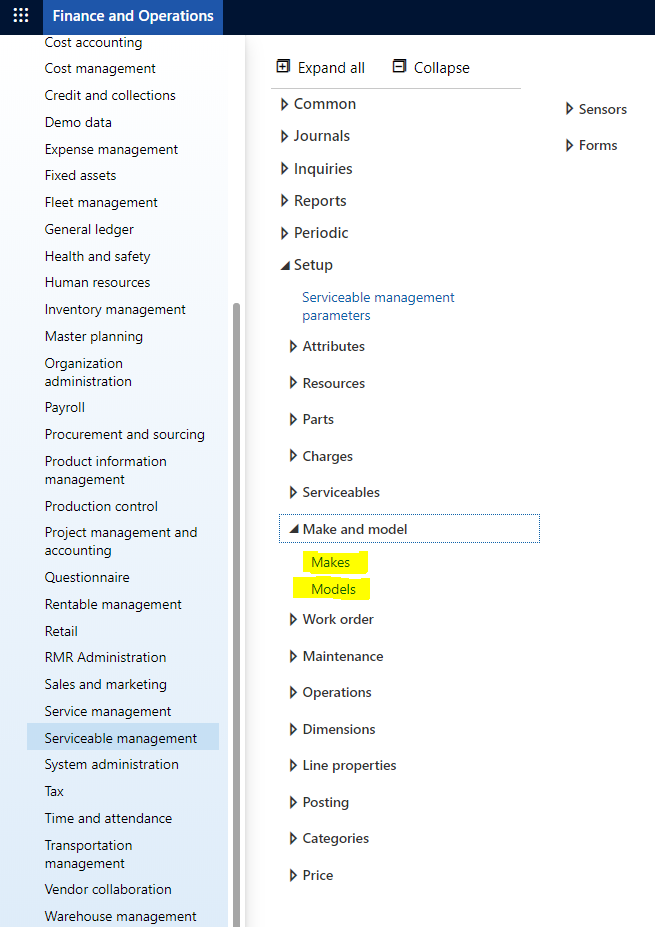Open Warehouse management module

[x=121, y=916]
